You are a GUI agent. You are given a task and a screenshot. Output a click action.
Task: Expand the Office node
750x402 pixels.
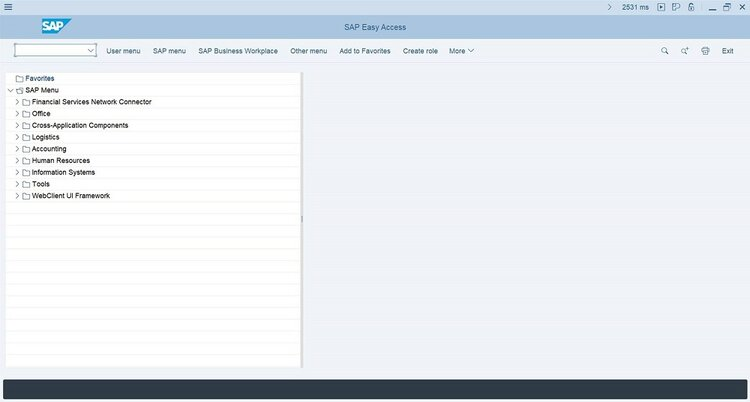[x=17, y=113]
